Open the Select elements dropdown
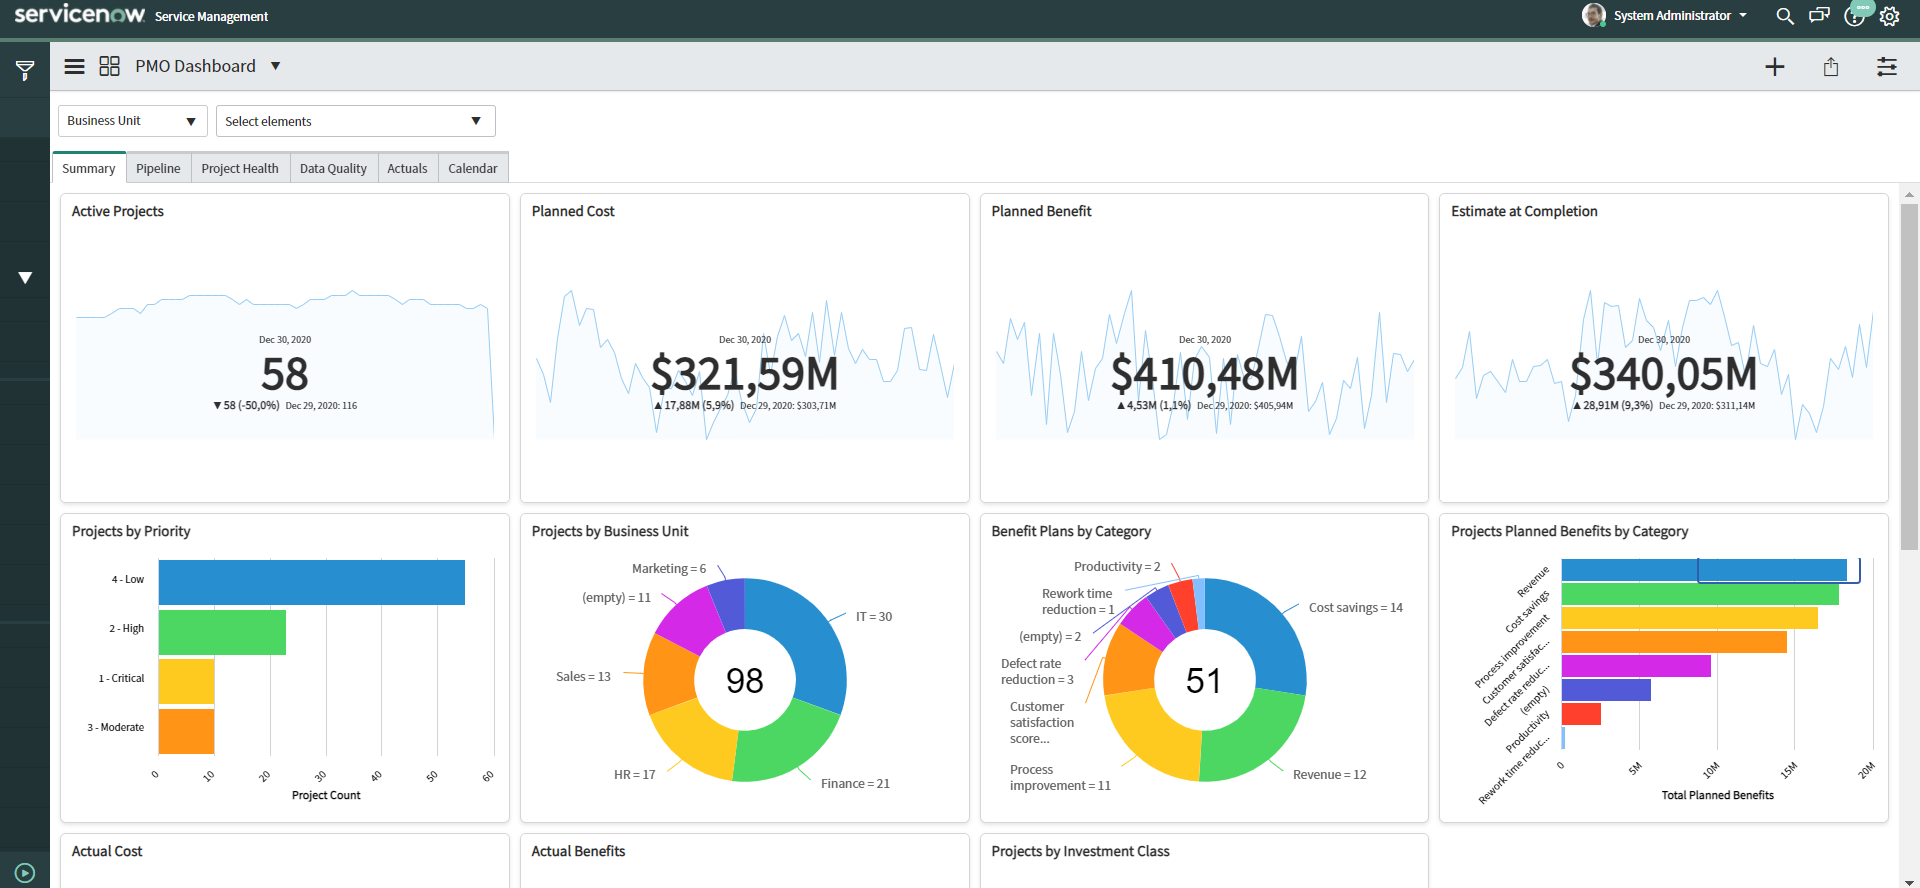Image resolution: width=1920 pixels, height=888 pixels. pos(356,121)
